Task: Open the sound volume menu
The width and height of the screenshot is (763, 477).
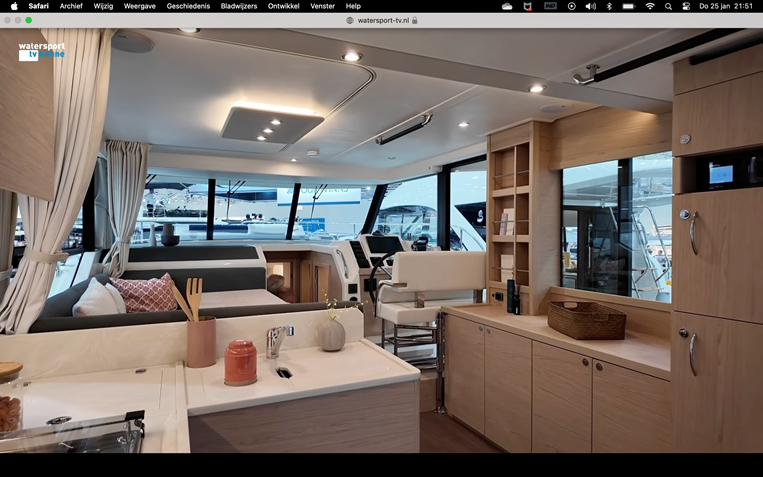Action: click(x=590, y=6)
